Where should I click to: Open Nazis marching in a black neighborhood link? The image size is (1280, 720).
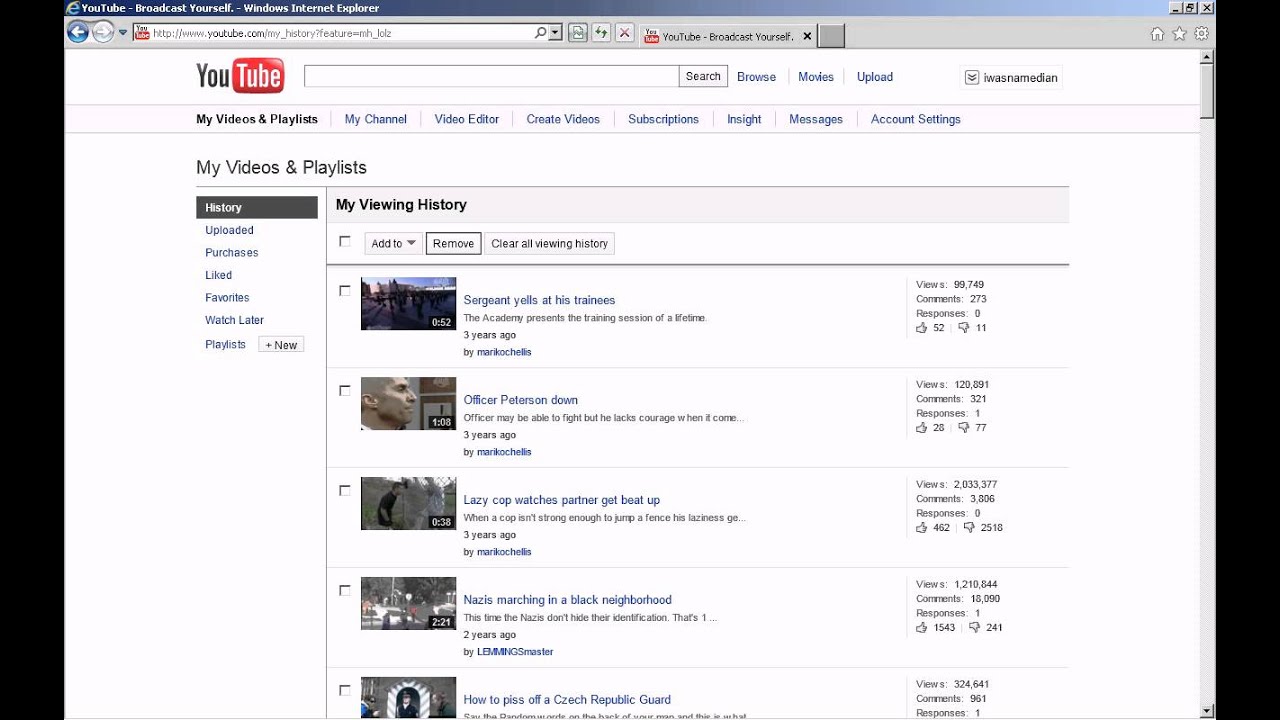567,600
